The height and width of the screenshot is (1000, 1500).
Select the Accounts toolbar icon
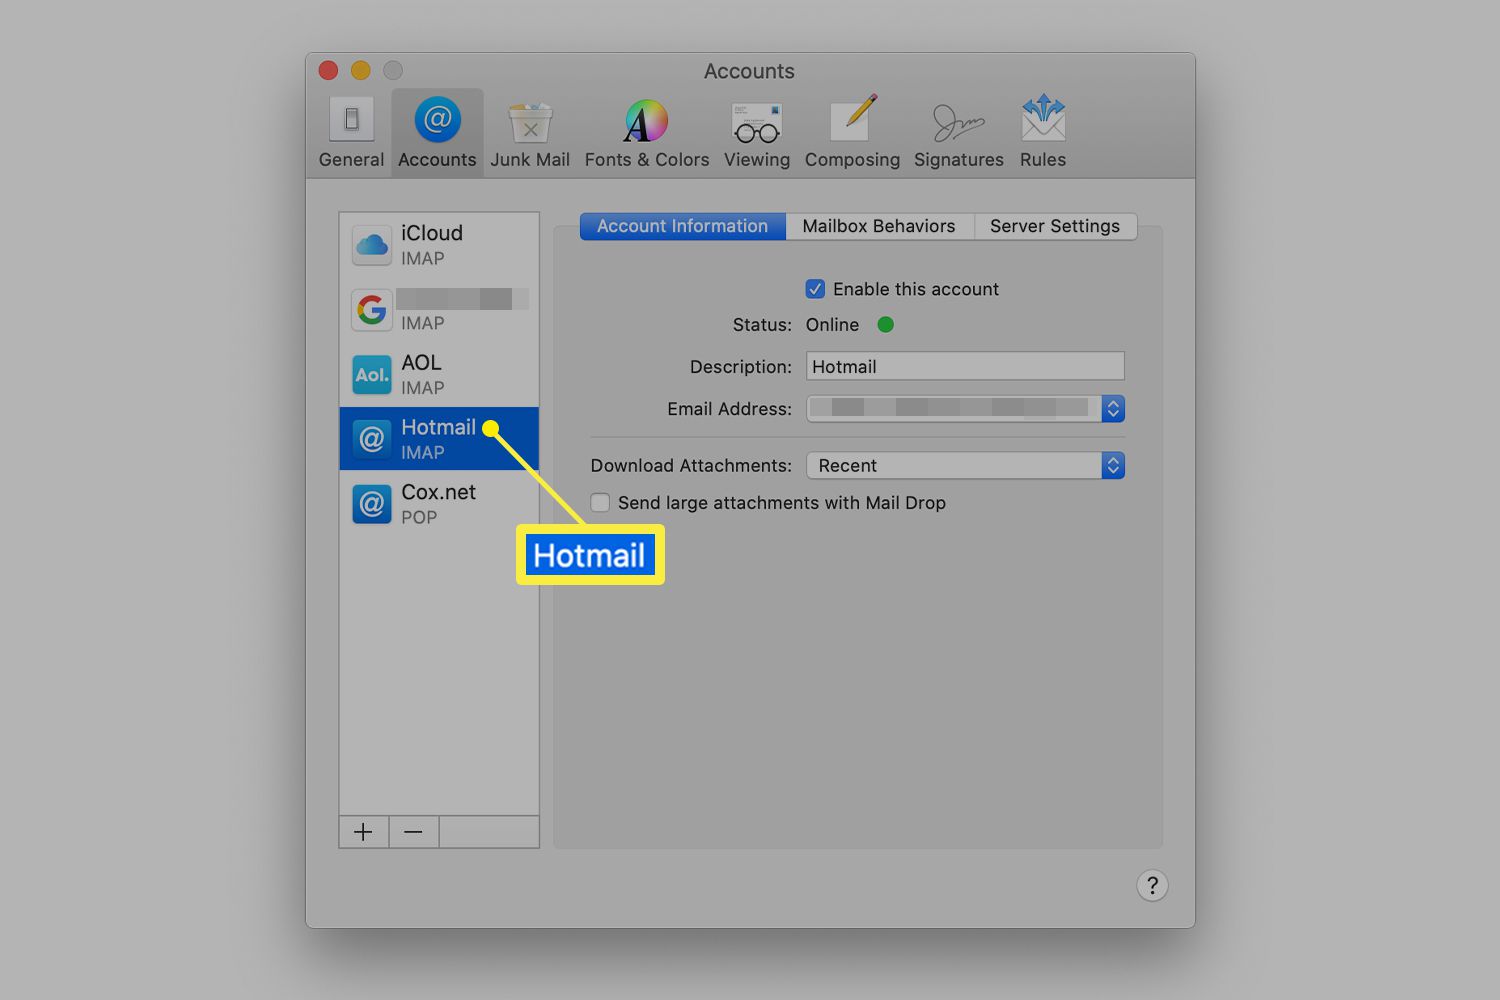coord(437,133)
